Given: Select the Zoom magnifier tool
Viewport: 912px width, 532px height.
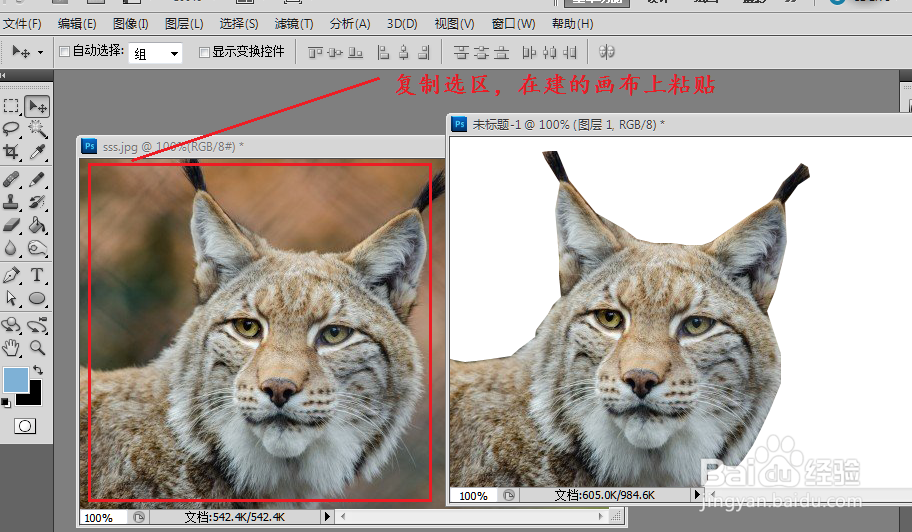Looking at the screenshot, I should (37, 348).
